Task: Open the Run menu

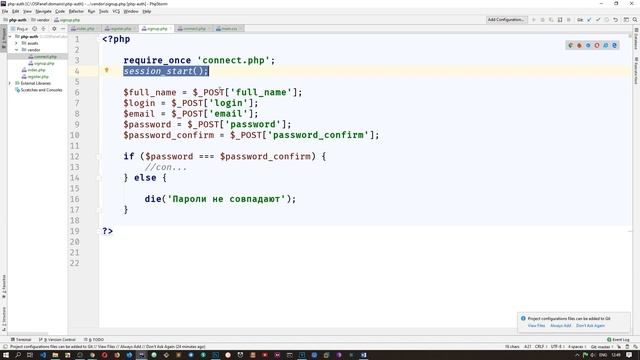Action: tap(91, 11)
